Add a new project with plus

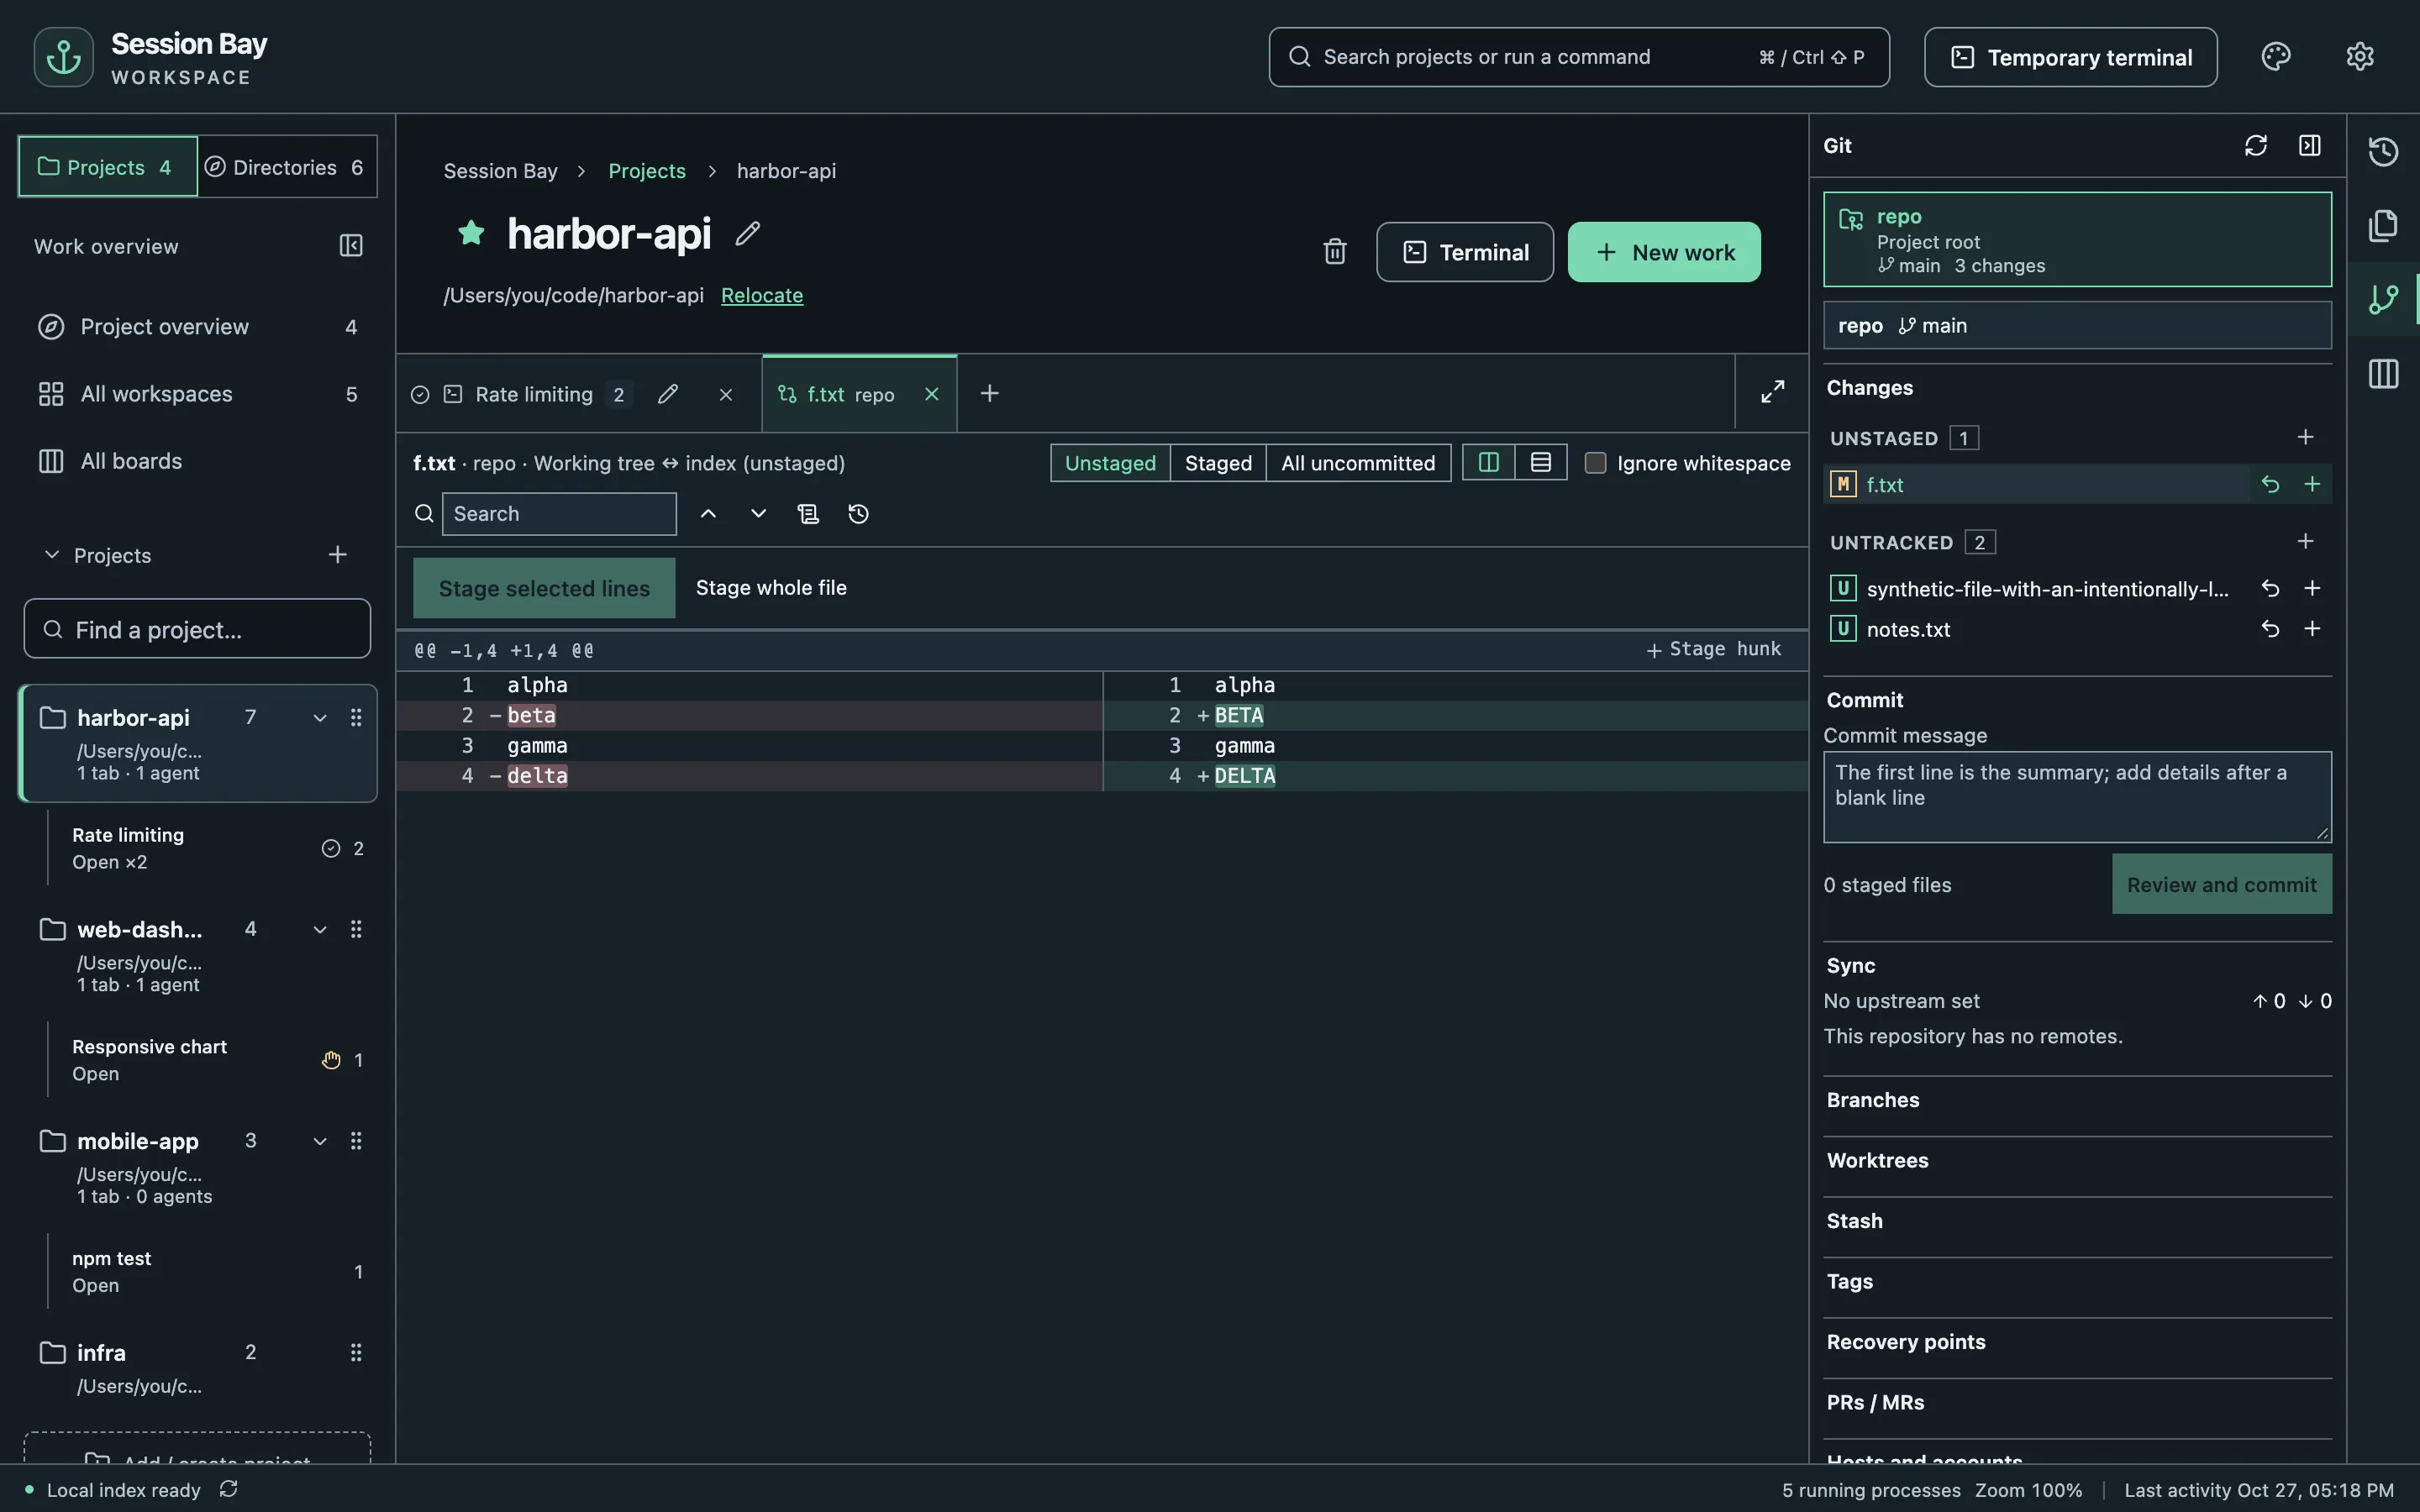pos(338,555)
